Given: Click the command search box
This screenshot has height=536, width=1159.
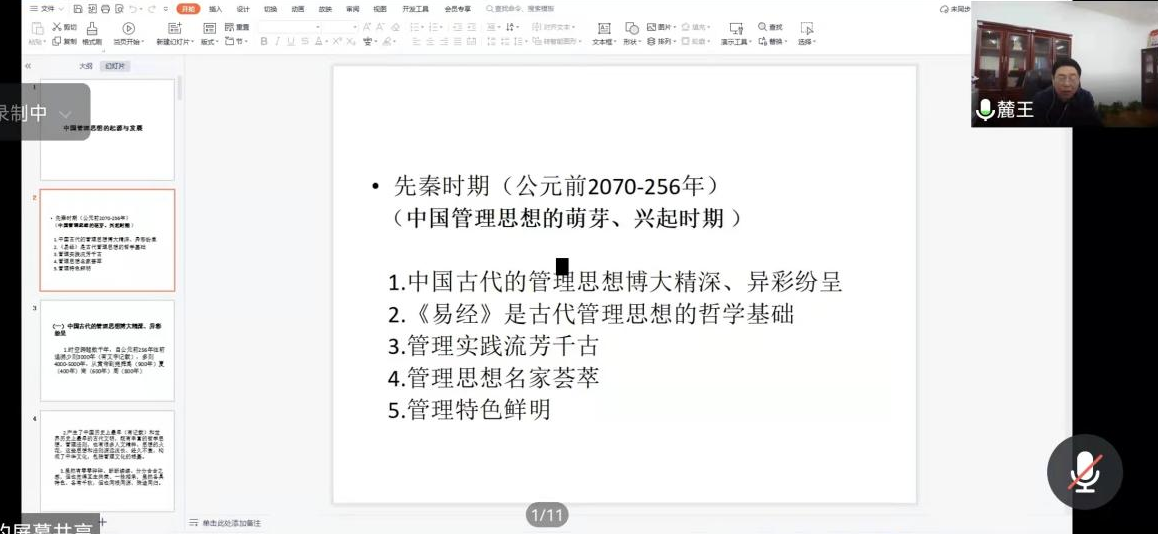Looking at the screenshot, I should (x=522, y=9).
